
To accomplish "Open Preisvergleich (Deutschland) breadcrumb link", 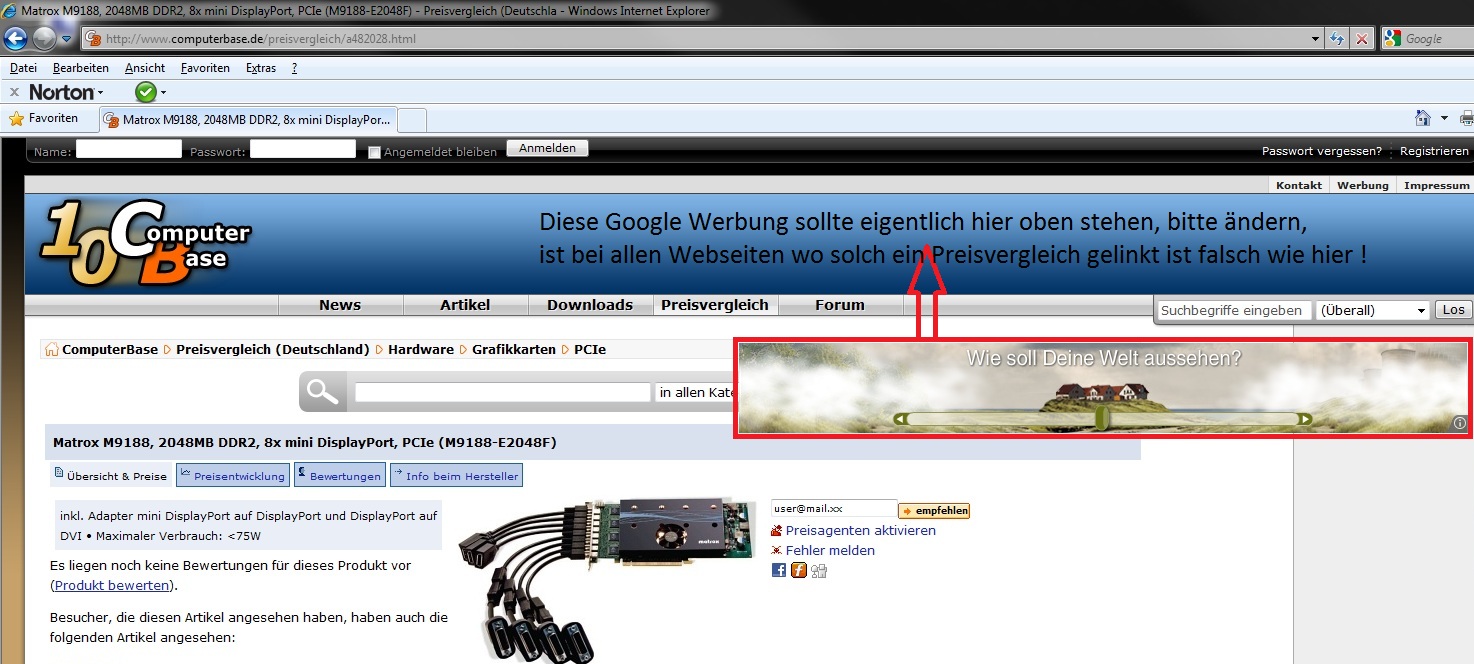I will (273, 349).
